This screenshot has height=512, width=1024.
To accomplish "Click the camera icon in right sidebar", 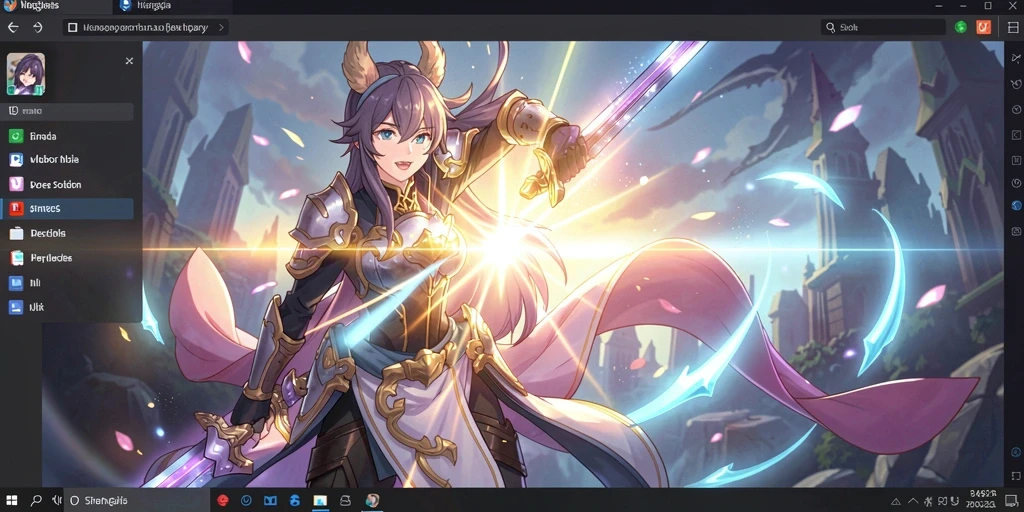I will (1016, 231).
